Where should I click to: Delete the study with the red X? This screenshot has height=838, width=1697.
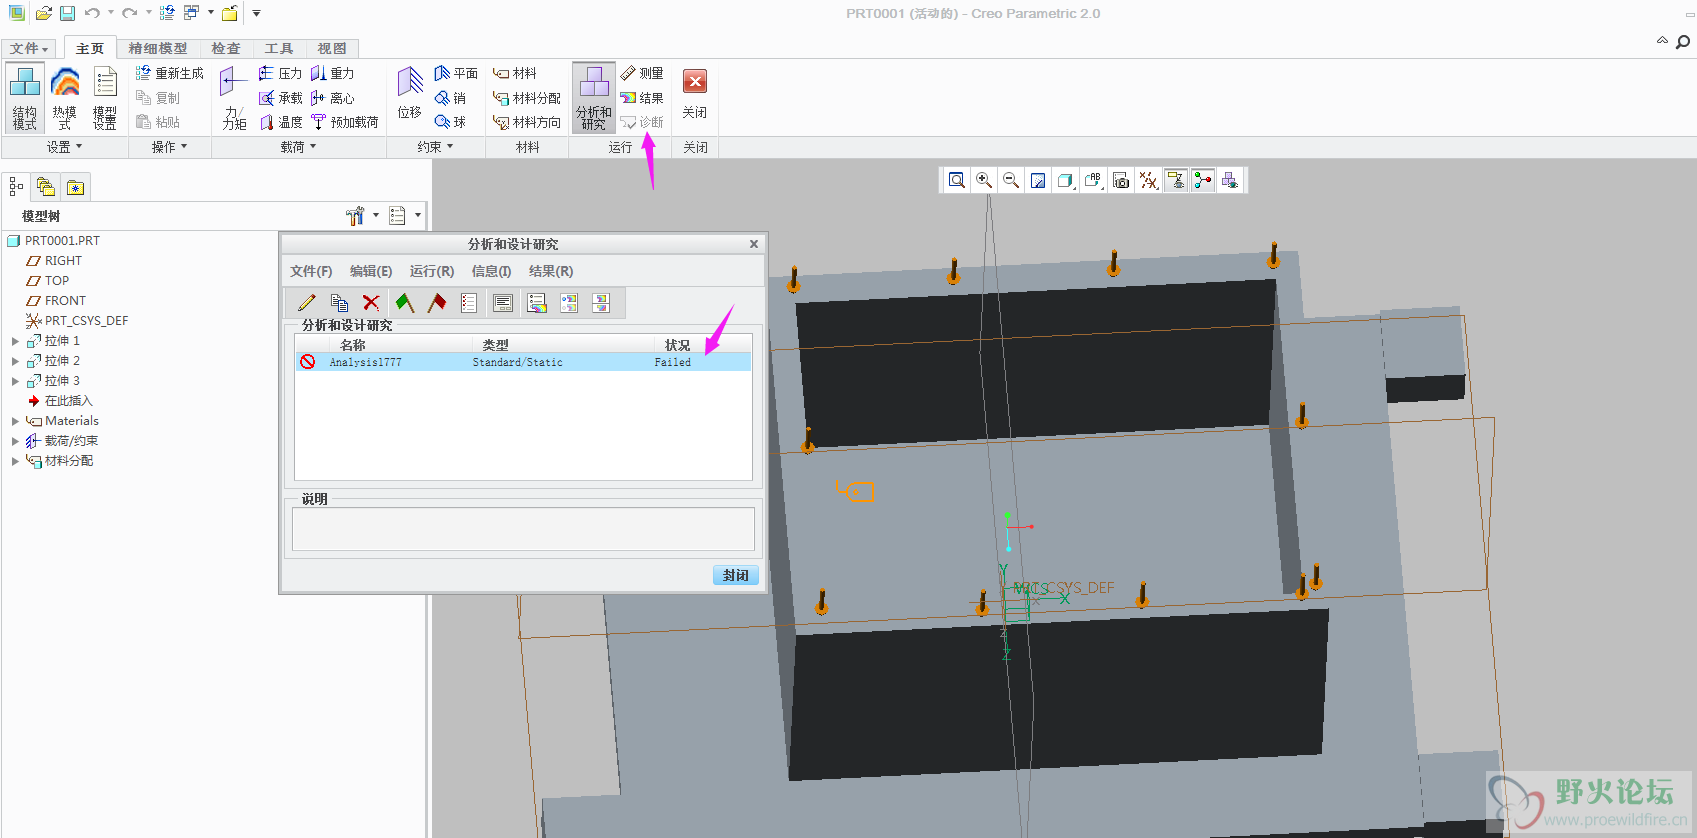[x=371, y=303]
